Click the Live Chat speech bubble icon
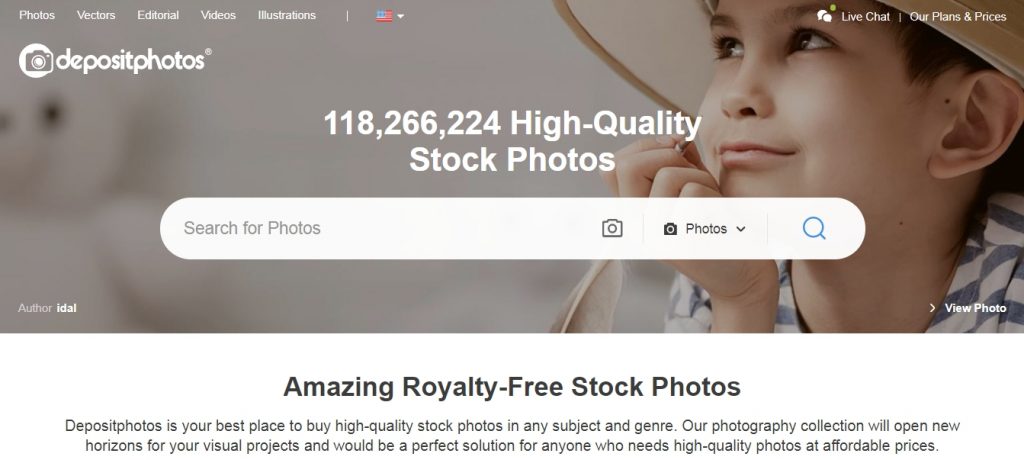This screenshot has height=460, width=1024. (825, 14)
